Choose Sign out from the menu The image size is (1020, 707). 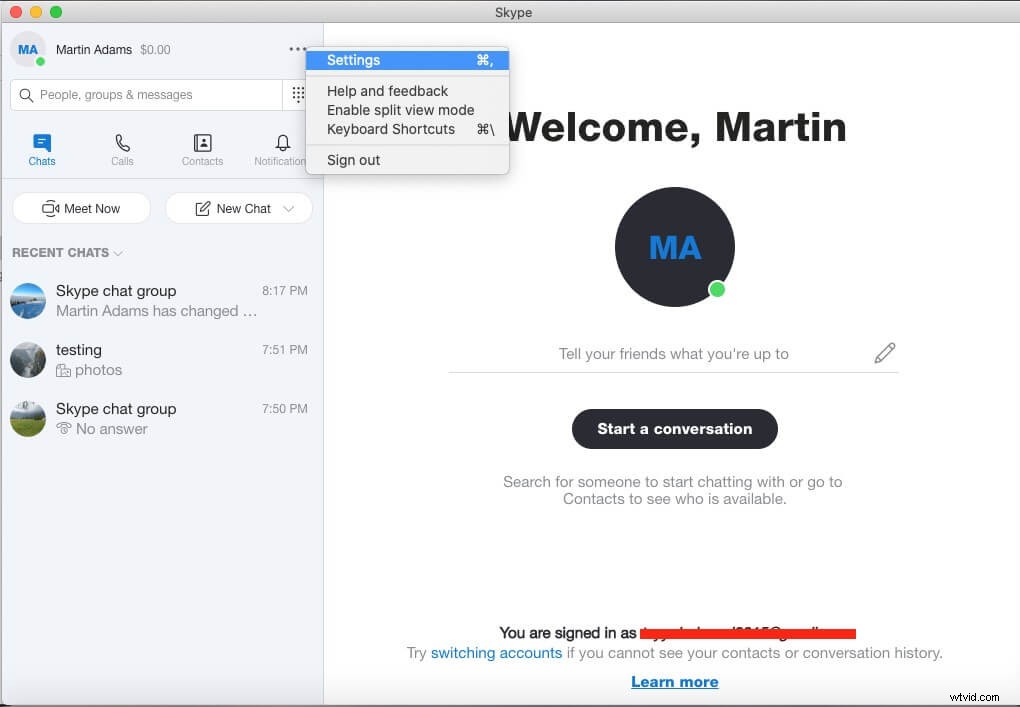pos(353,160)
